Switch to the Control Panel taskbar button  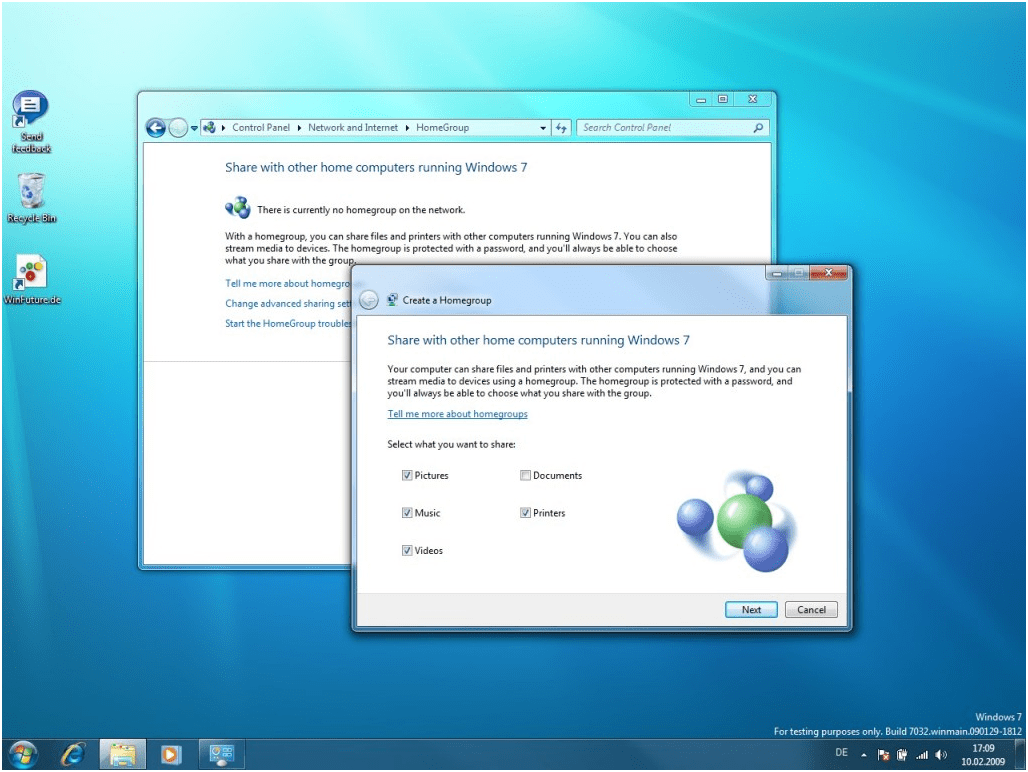click(222, 755)
